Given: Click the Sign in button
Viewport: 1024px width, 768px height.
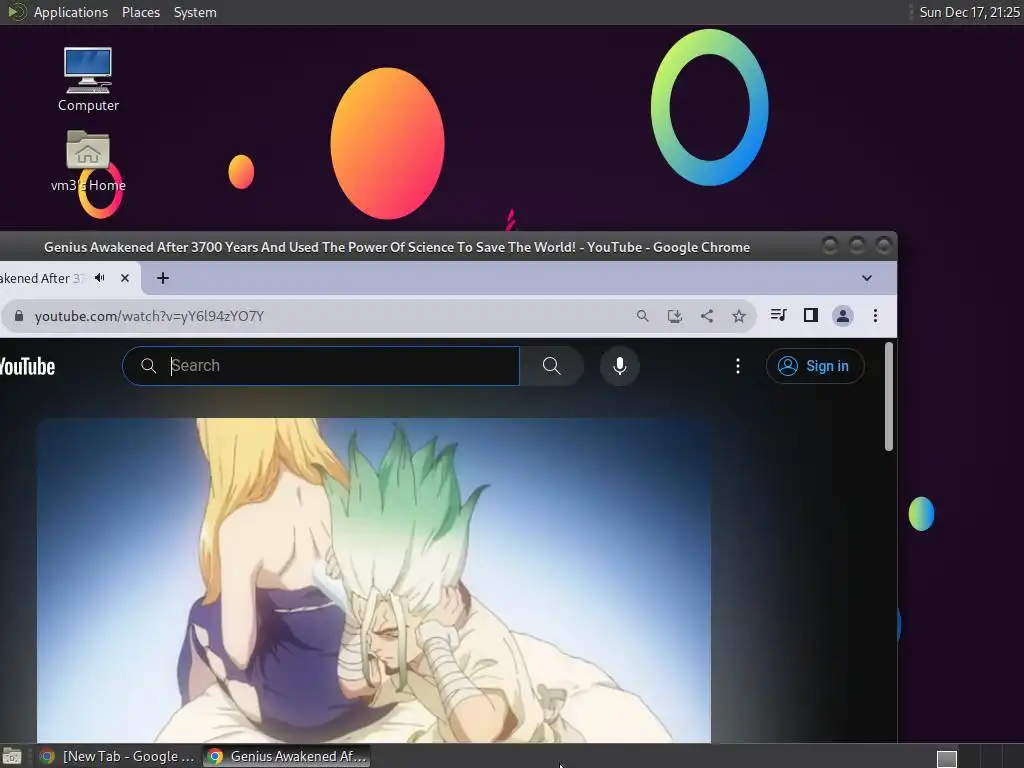Looking at the screenshot, I should click(x=815, y=366).
